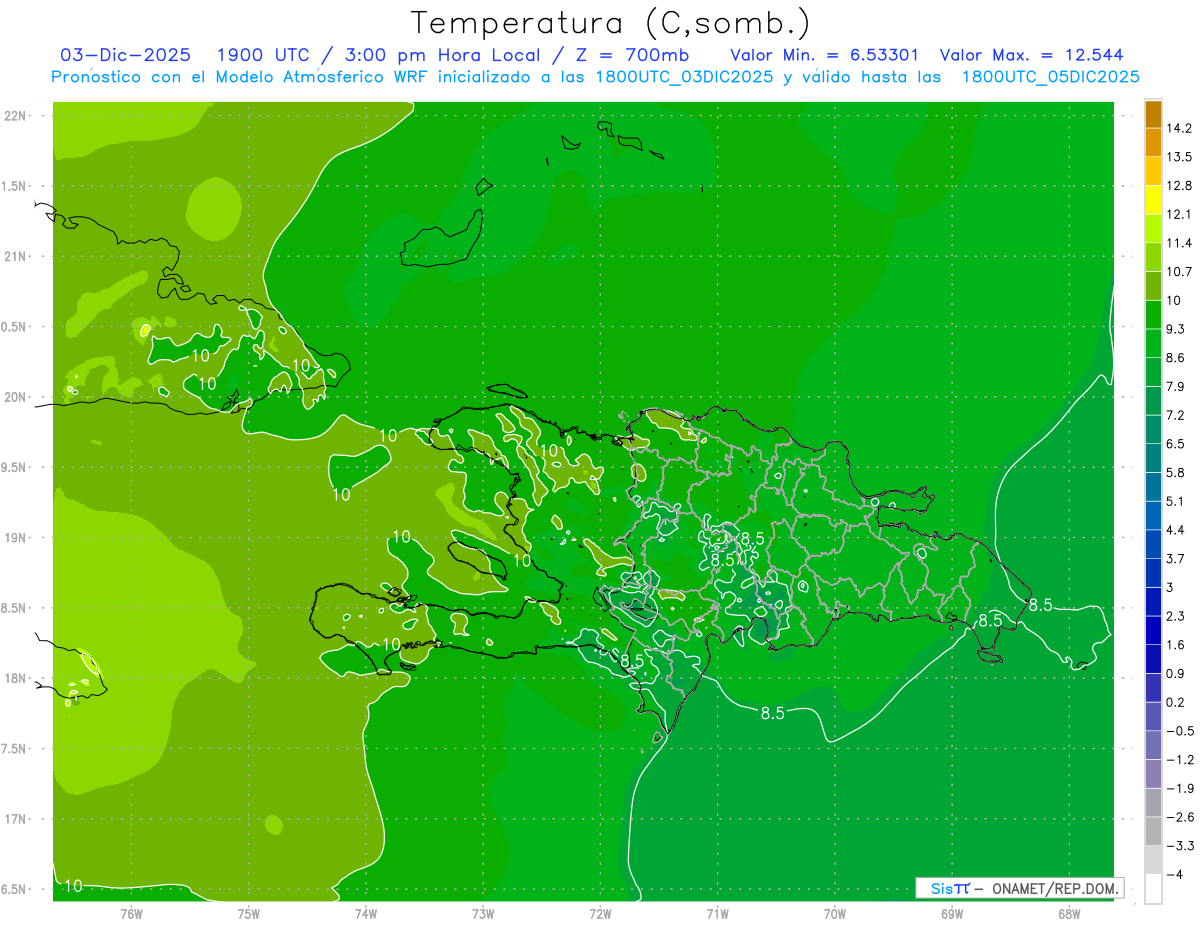
Task: Click the 72W longitude axis label
Action: [x=600, y=914]
